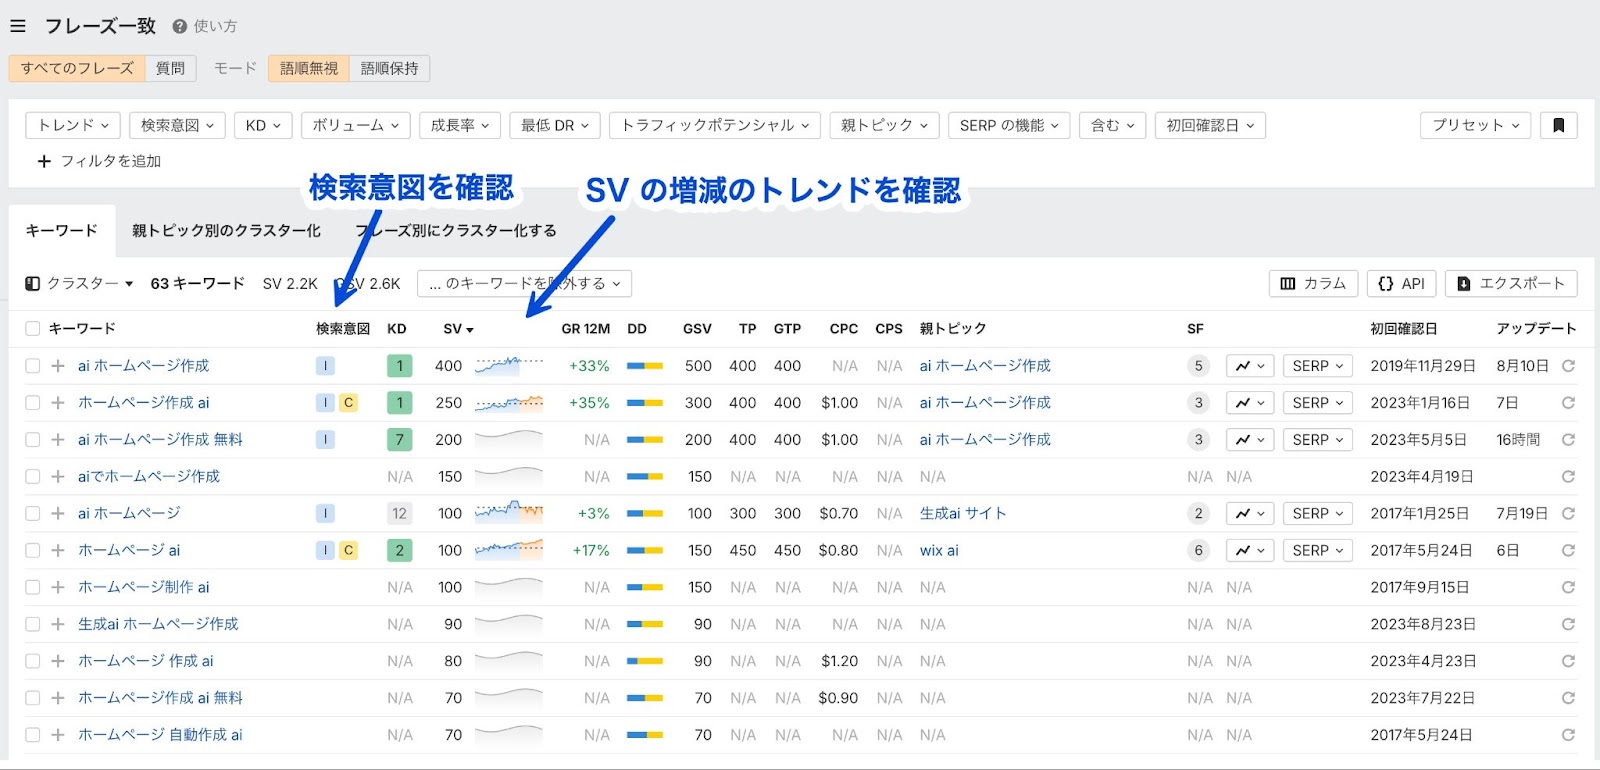Click the 使い方 help question icon
The width and height of the screenshot is (1600, 770).
180,26
